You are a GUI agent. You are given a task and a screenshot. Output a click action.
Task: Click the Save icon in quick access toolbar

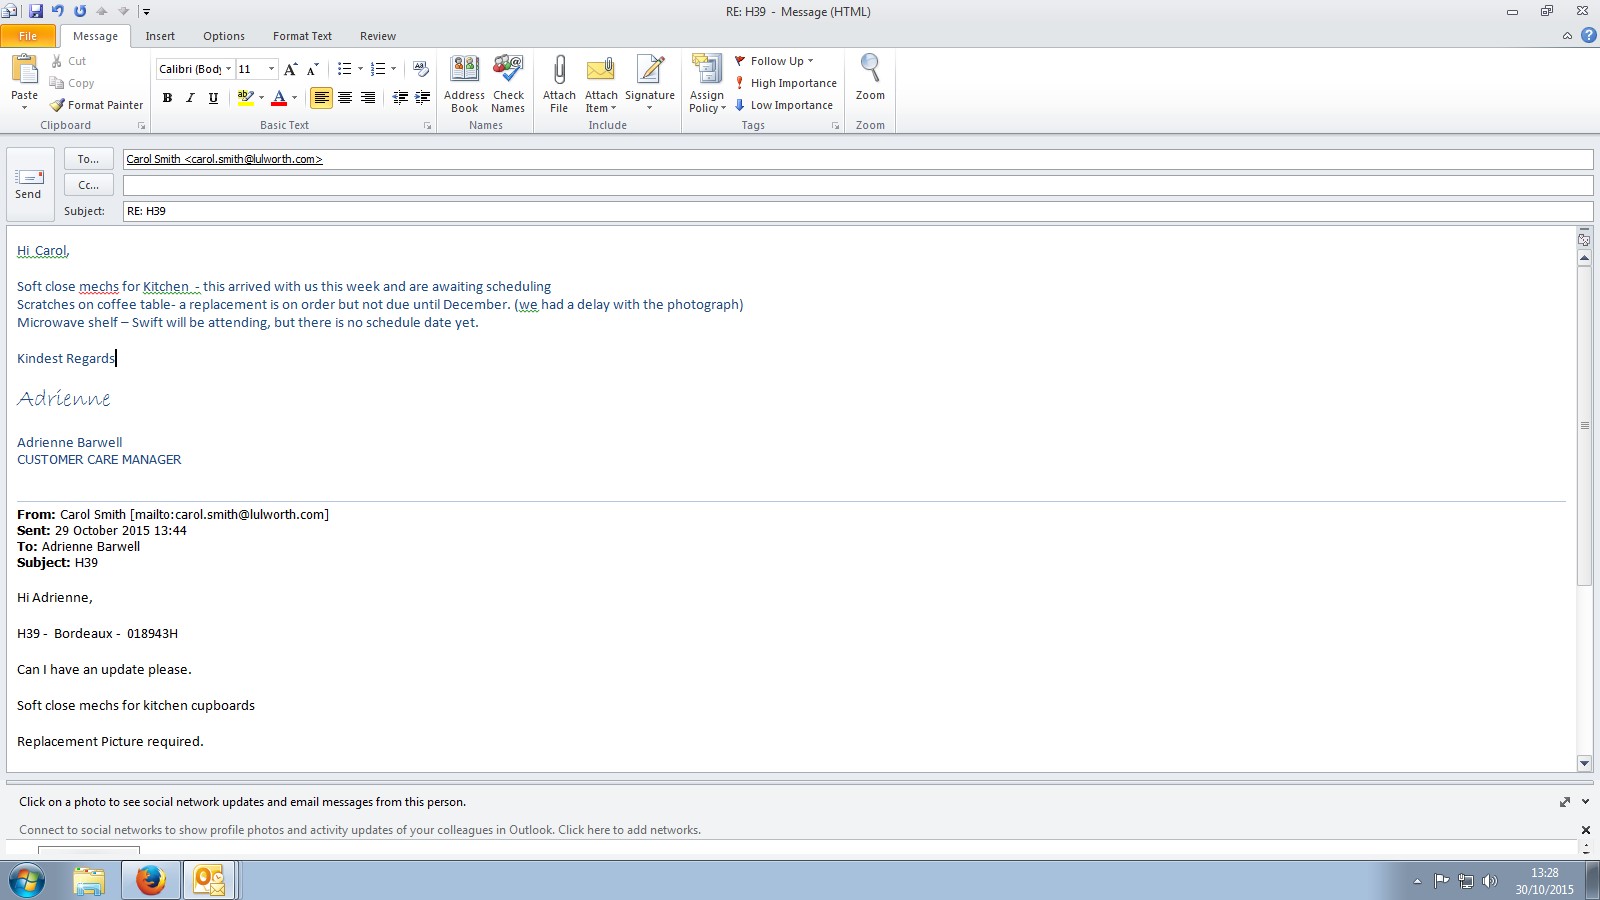coord(36,11)
